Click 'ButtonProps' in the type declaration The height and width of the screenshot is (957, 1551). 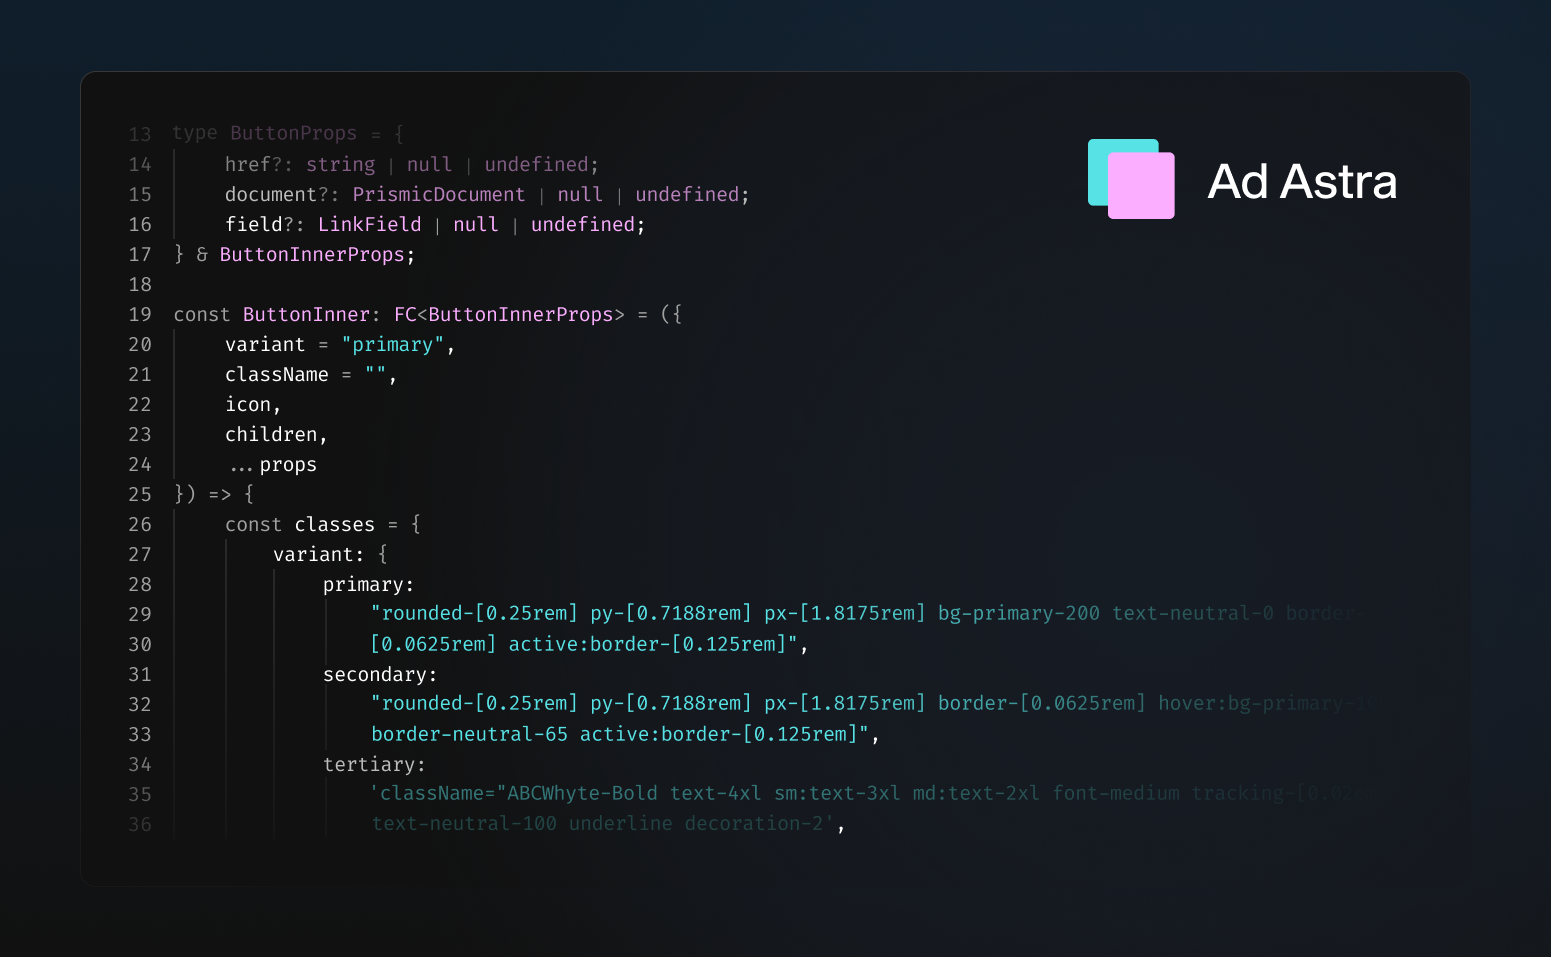(293, 133)
